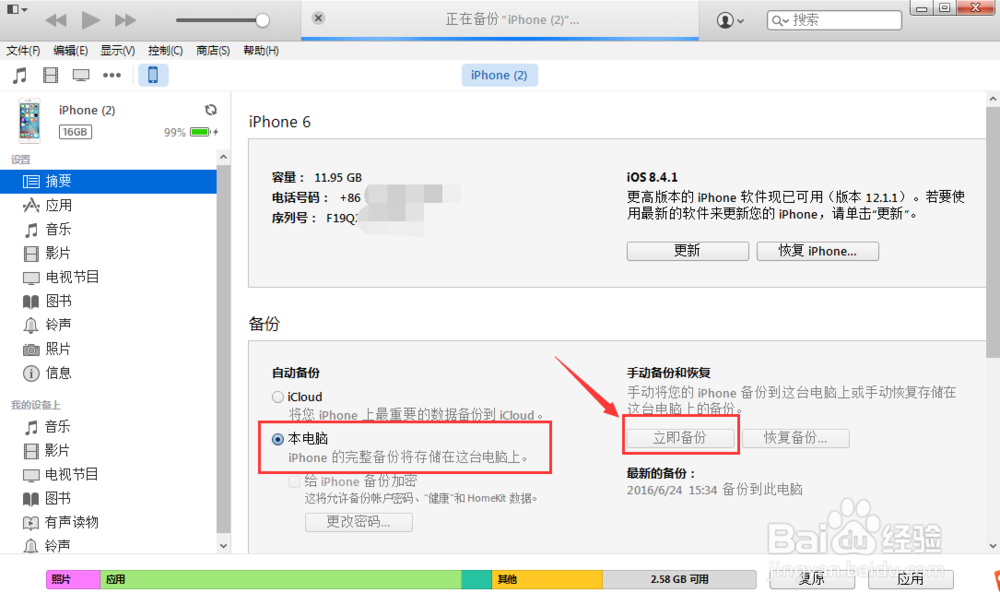This screenshot has height=605, width=1000.
Task: Click the 其他 segment of storage bar
Action: point(547,579)
